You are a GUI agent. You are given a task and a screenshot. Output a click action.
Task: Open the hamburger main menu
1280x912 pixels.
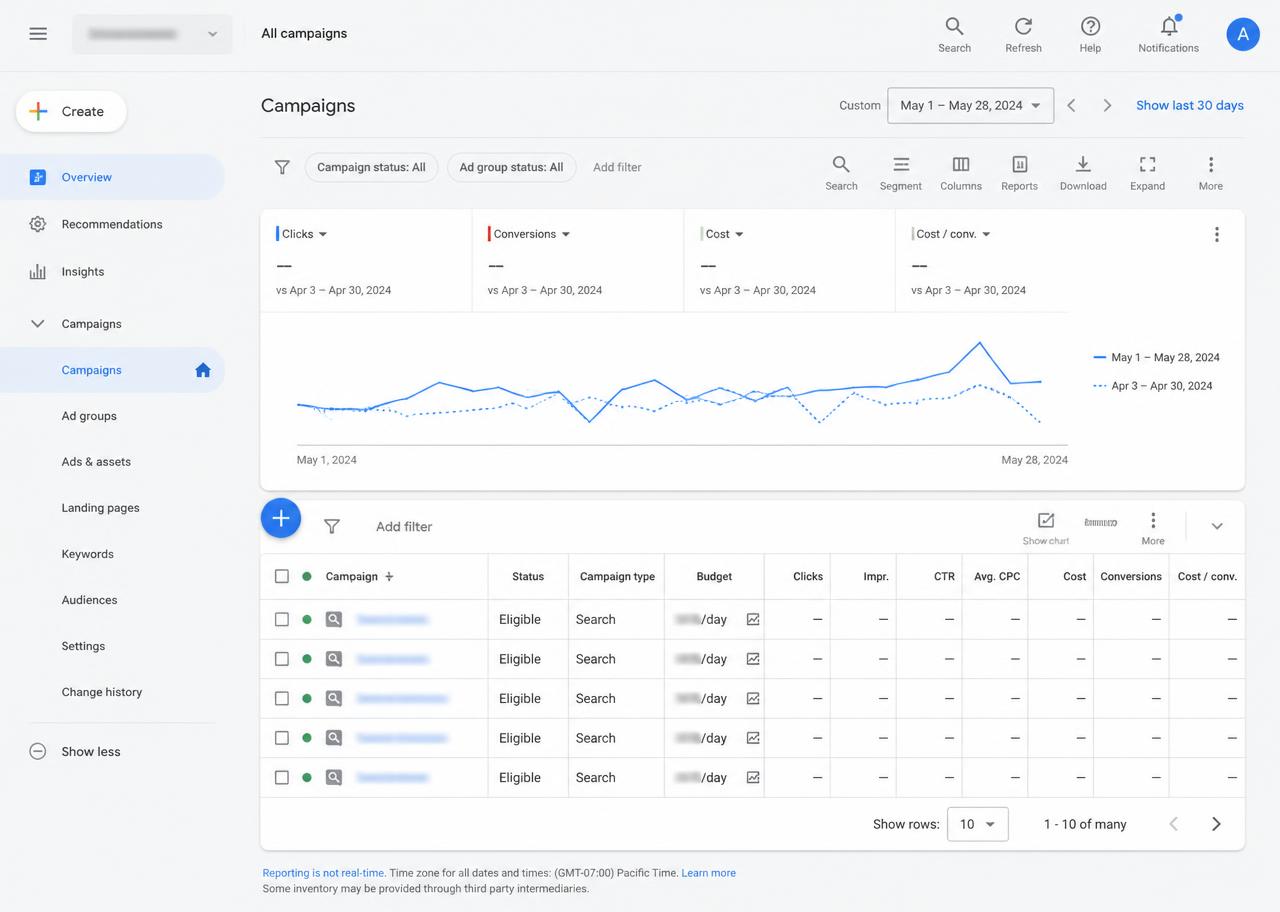coord(38,33)
